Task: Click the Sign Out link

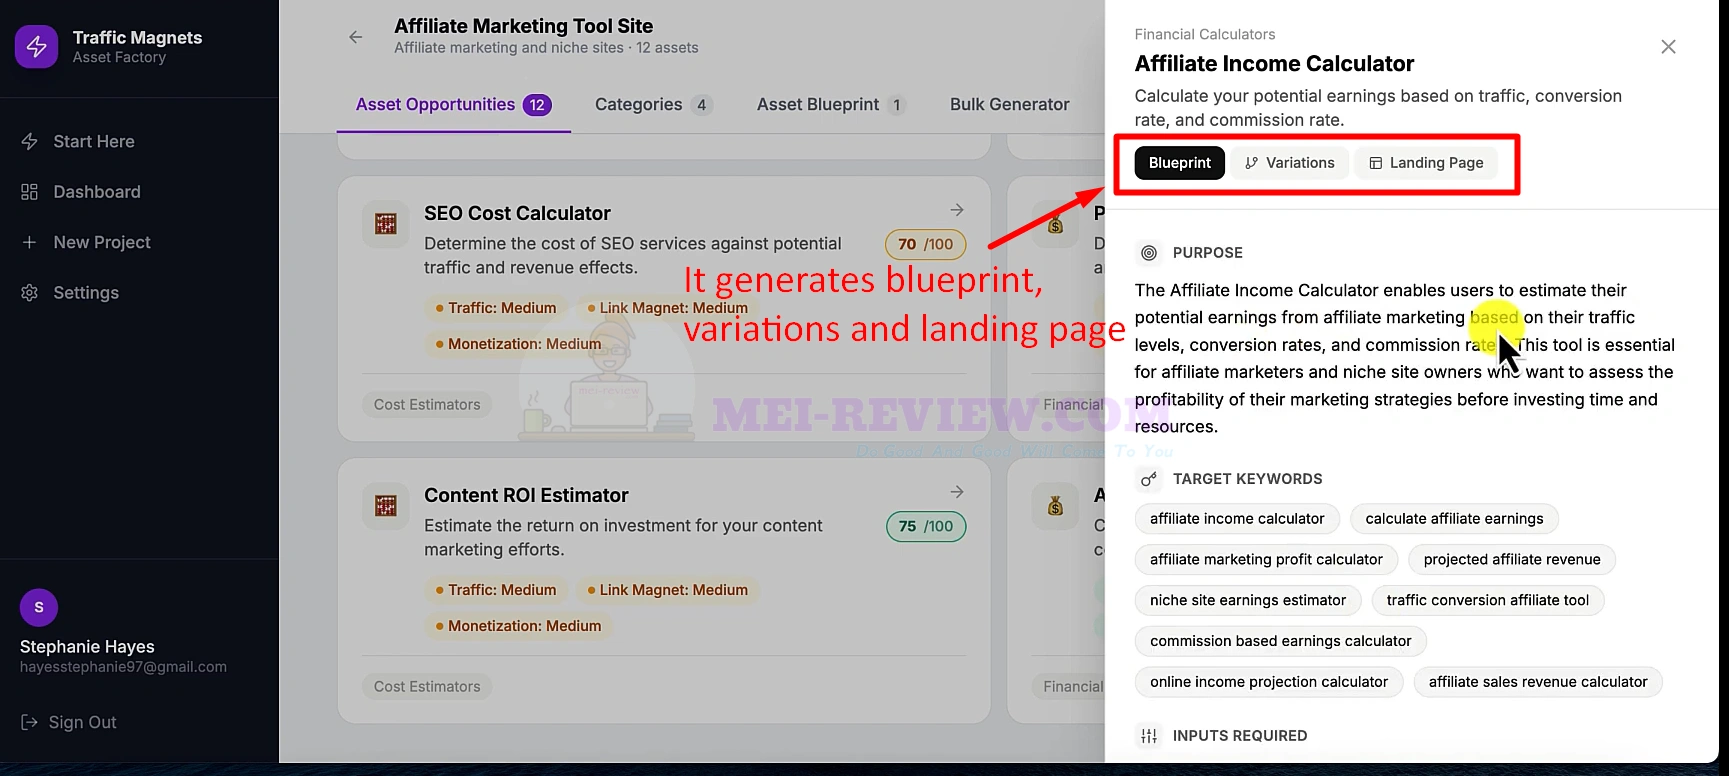Action: point(69,722)
